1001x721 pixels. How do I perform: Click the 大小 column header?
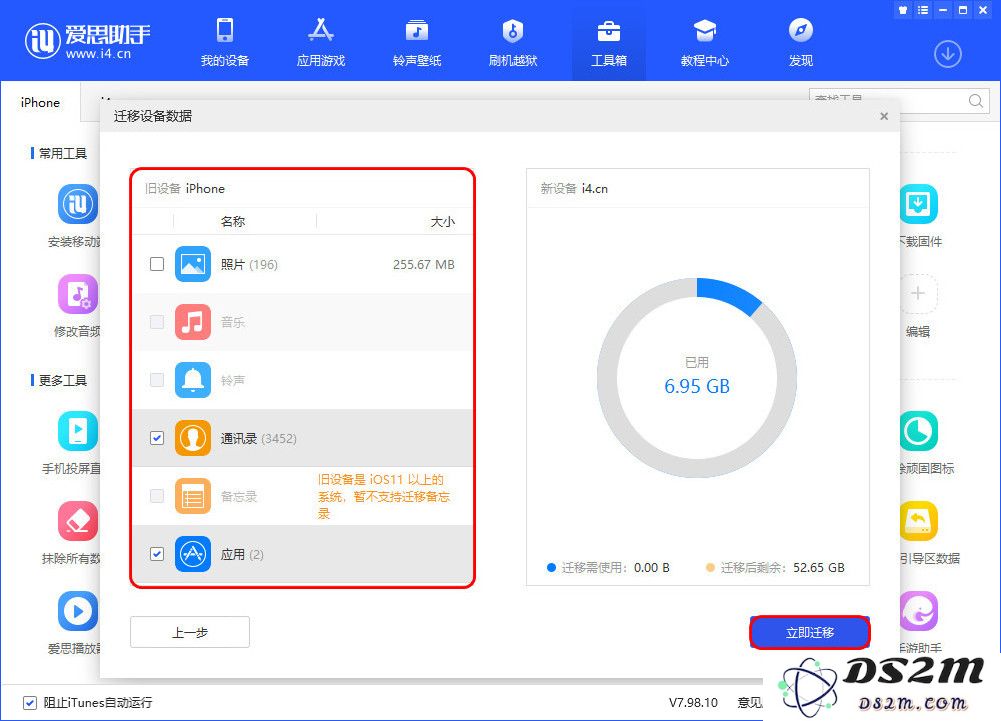[x=442, y=222]
